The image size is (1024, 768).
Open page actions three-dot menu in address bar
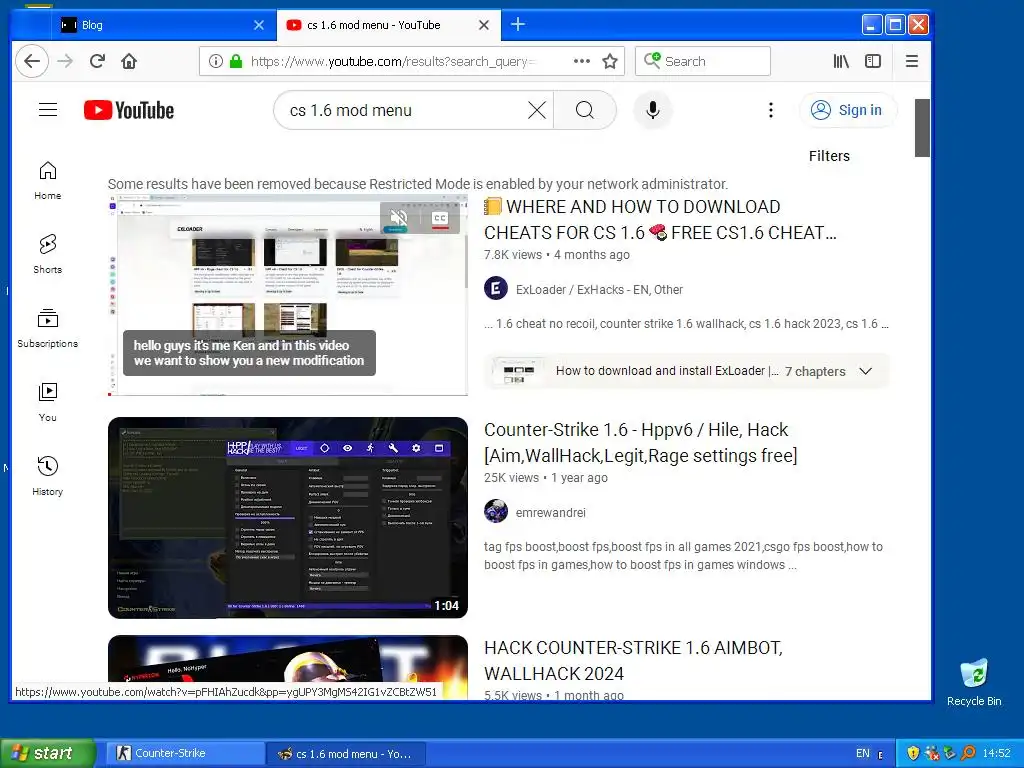click(582, 61)
